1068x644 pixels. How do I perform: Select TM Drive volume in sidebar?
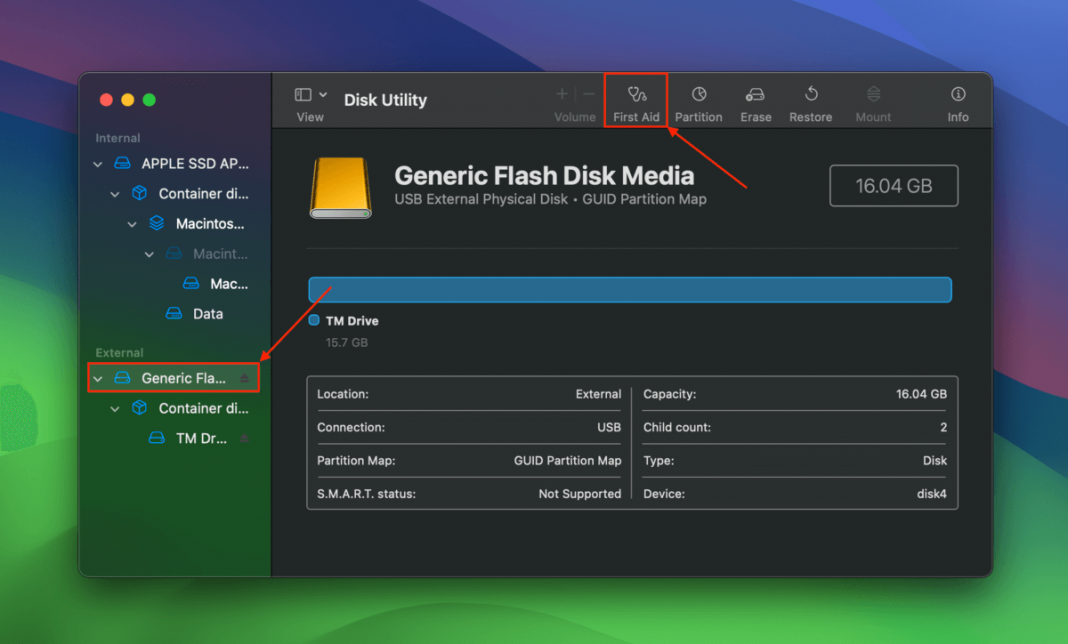(x=188, y=438)
